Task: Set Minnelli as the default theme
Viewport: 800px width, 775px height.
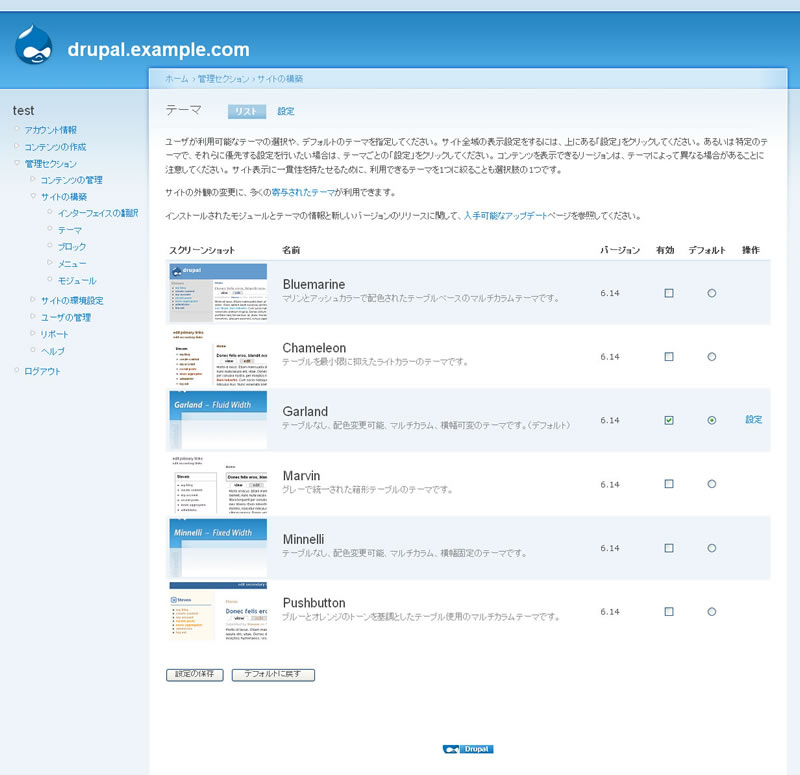Action: (712, 548)
